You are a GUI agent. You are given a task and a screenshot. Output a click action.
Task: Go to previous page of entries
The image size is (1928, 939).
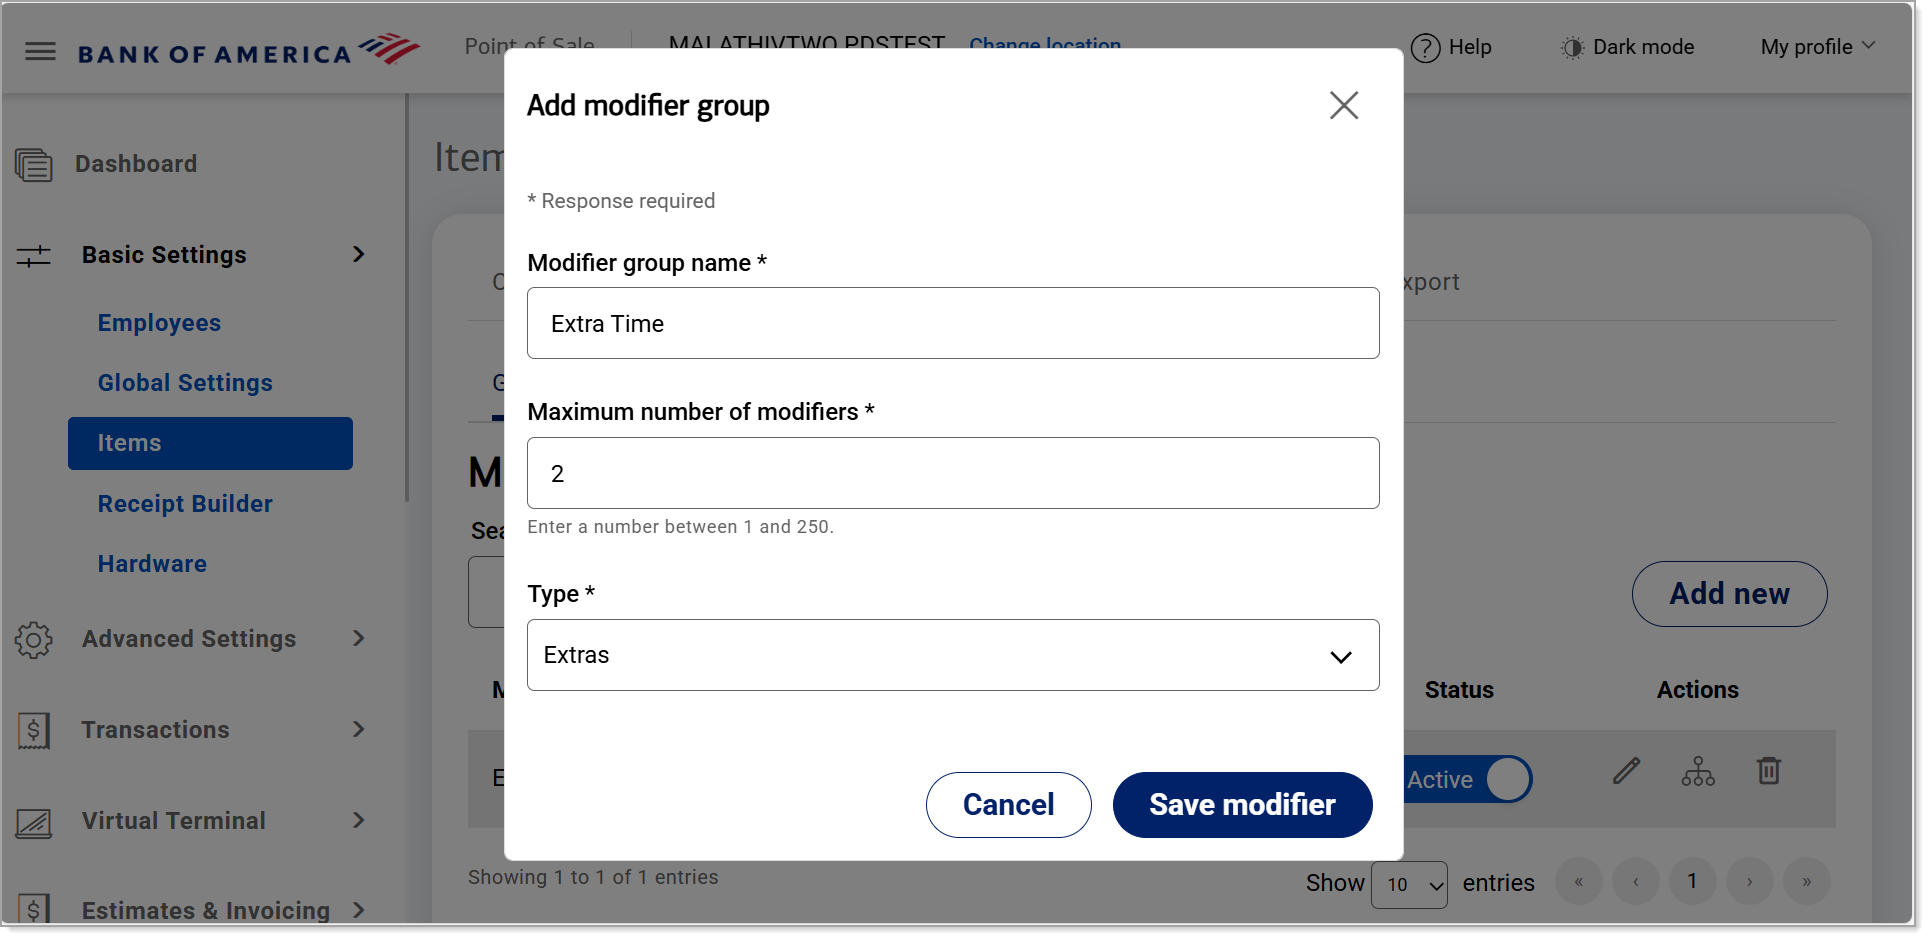tap(1636, 882)
